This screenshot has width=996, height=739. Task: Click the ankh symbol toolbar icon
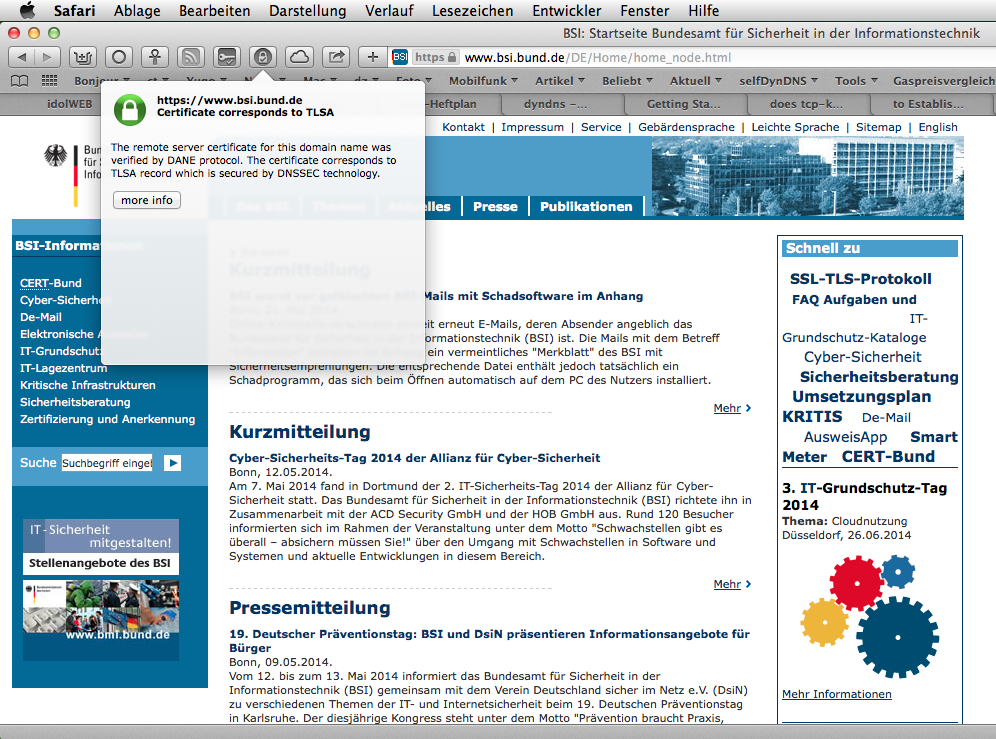[155, 57]
